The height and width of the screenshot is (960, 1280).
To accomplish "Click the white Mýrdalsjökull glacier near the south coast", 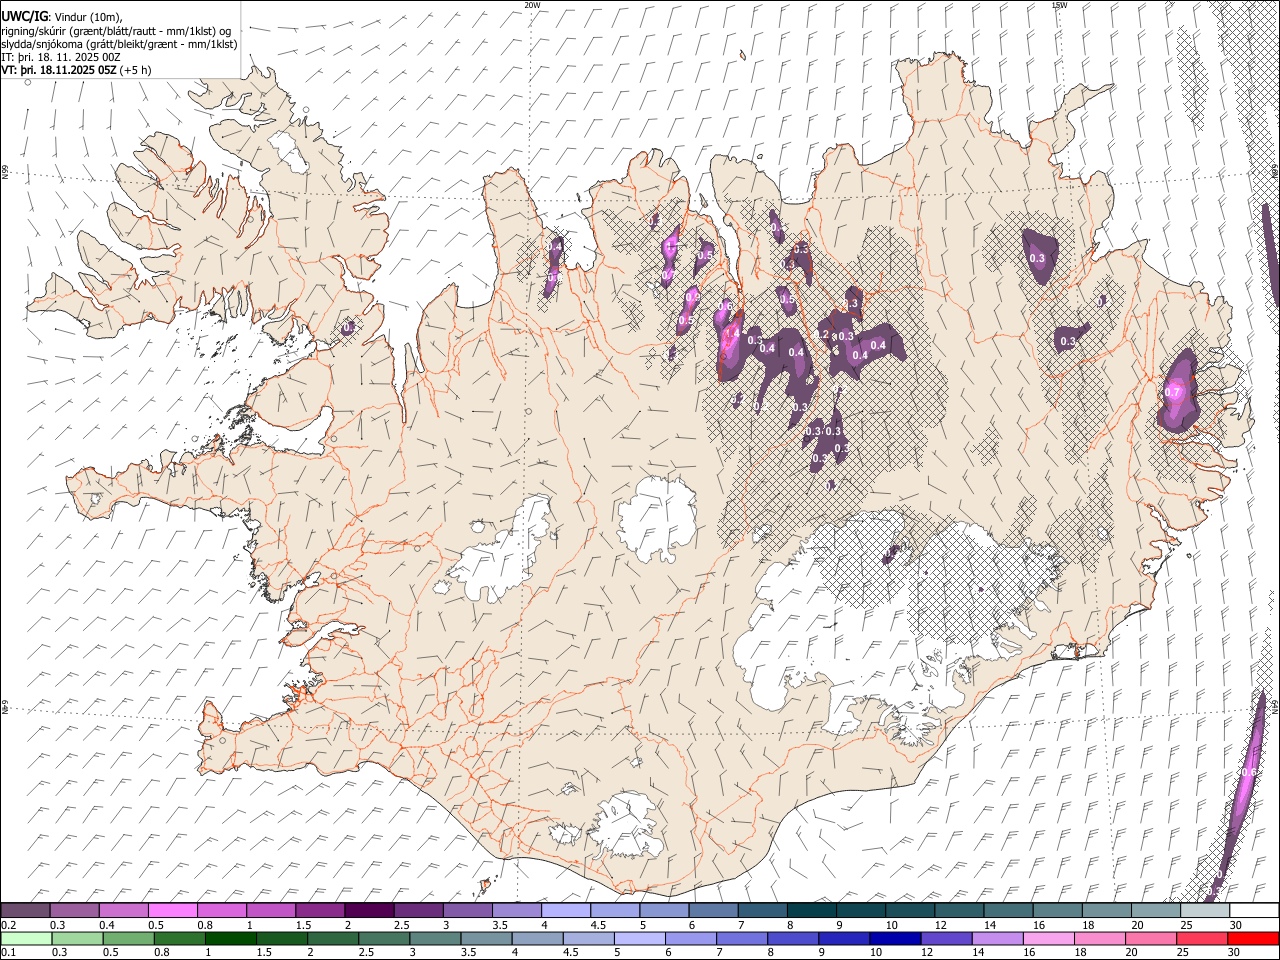I will 626,828.
